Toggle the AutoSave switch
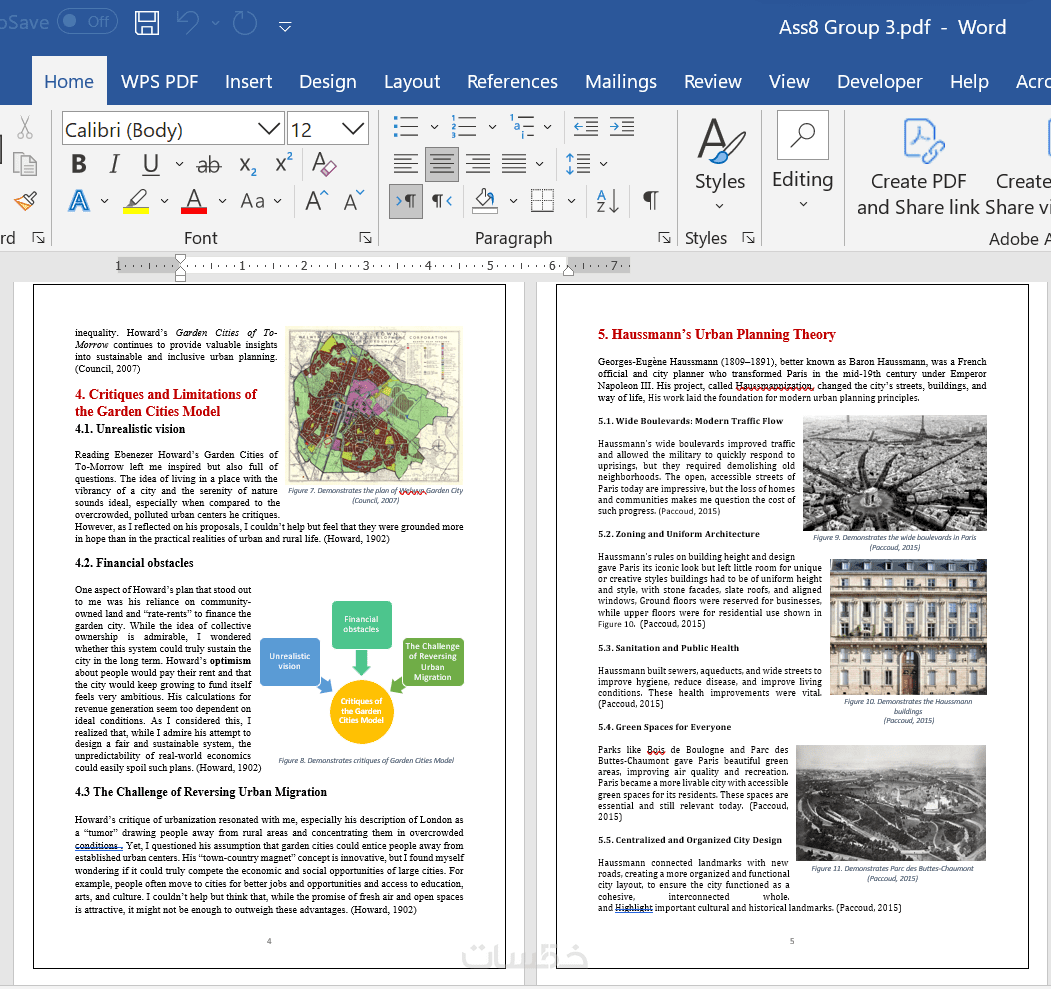Screen dimensions: 1051x989 pos(87,22)
